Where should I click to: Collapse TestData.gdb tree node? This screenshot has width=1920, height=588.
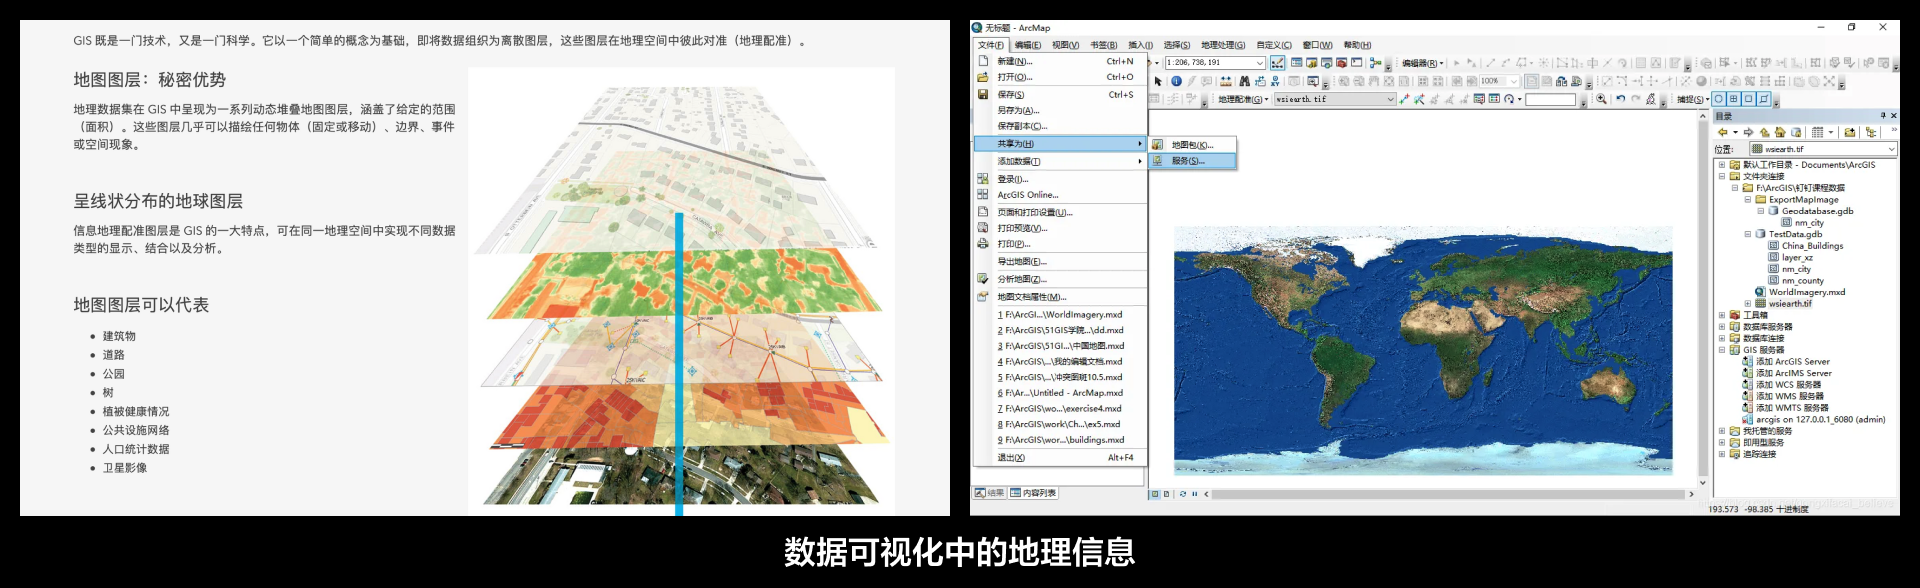pos(1748,234)
